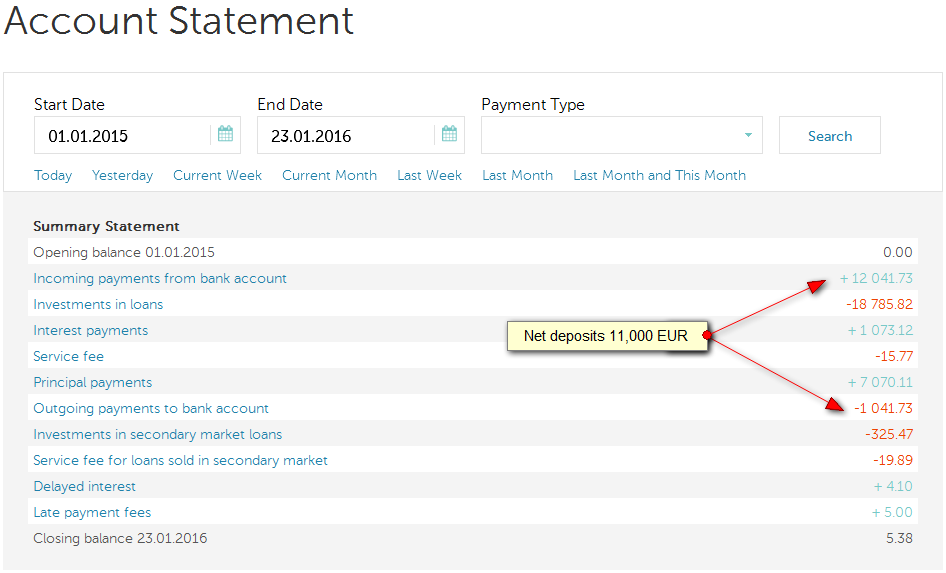946x573 pixels.
Task: Click the amount -15.77
Action: tap(894, 356)
